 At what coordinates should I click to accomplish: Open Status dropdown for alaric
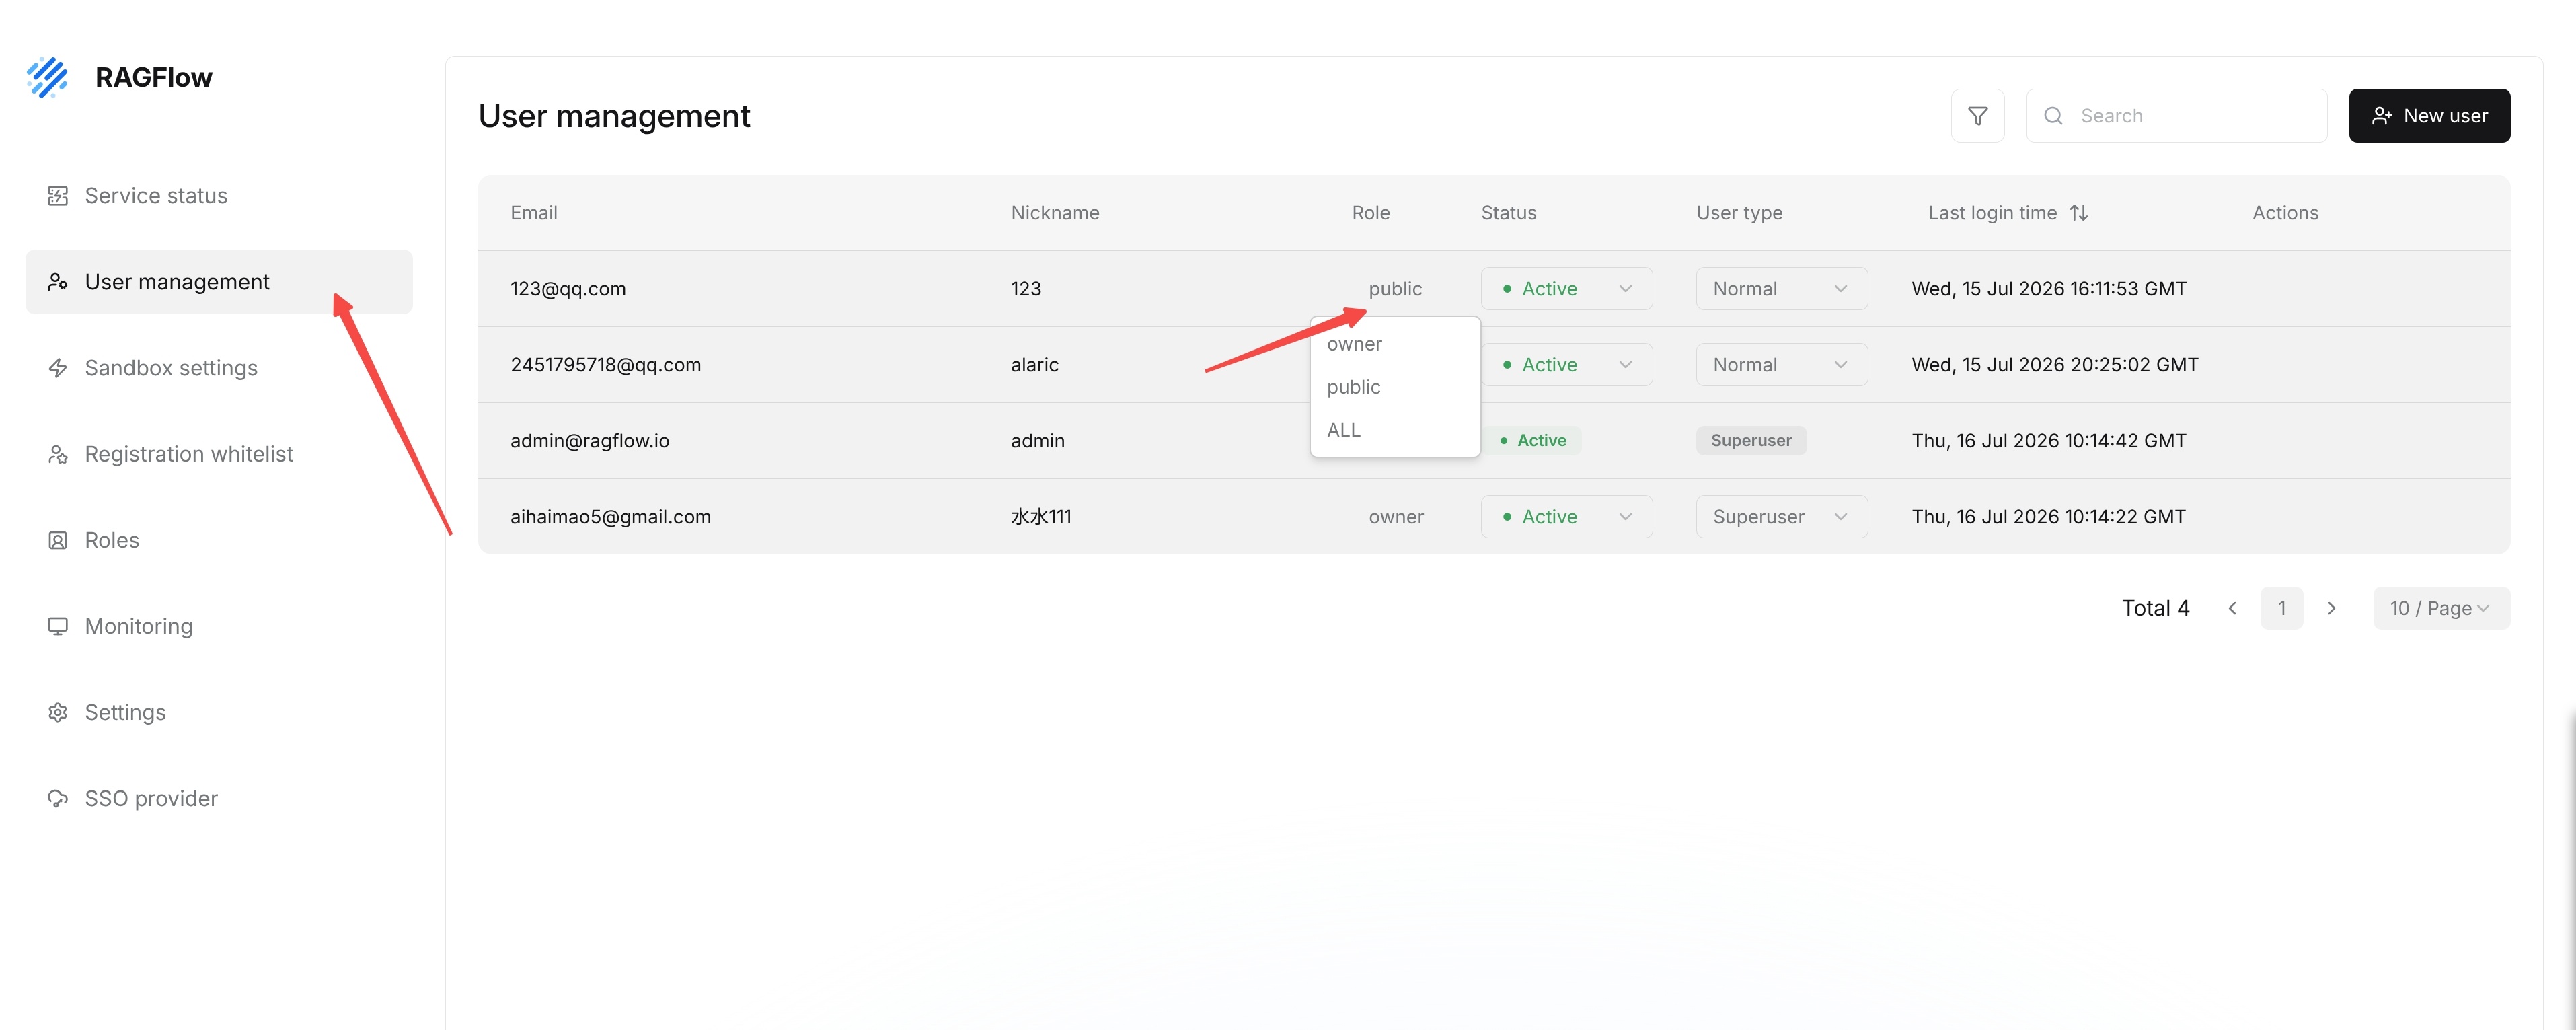[x=1566, y=365]
